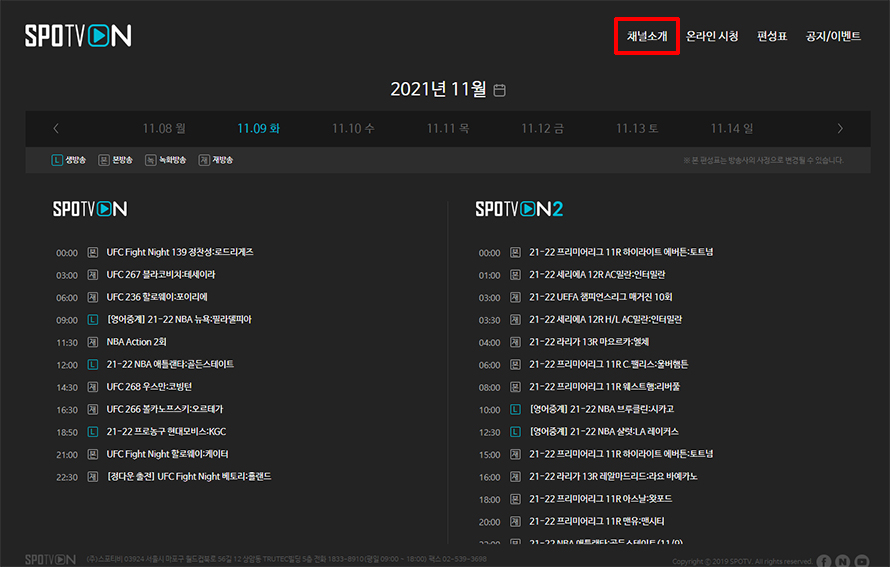This screenshot has width=890, height=567.
Task: Select the 11.08 월 date tab
Action: [x=164, y=129]
